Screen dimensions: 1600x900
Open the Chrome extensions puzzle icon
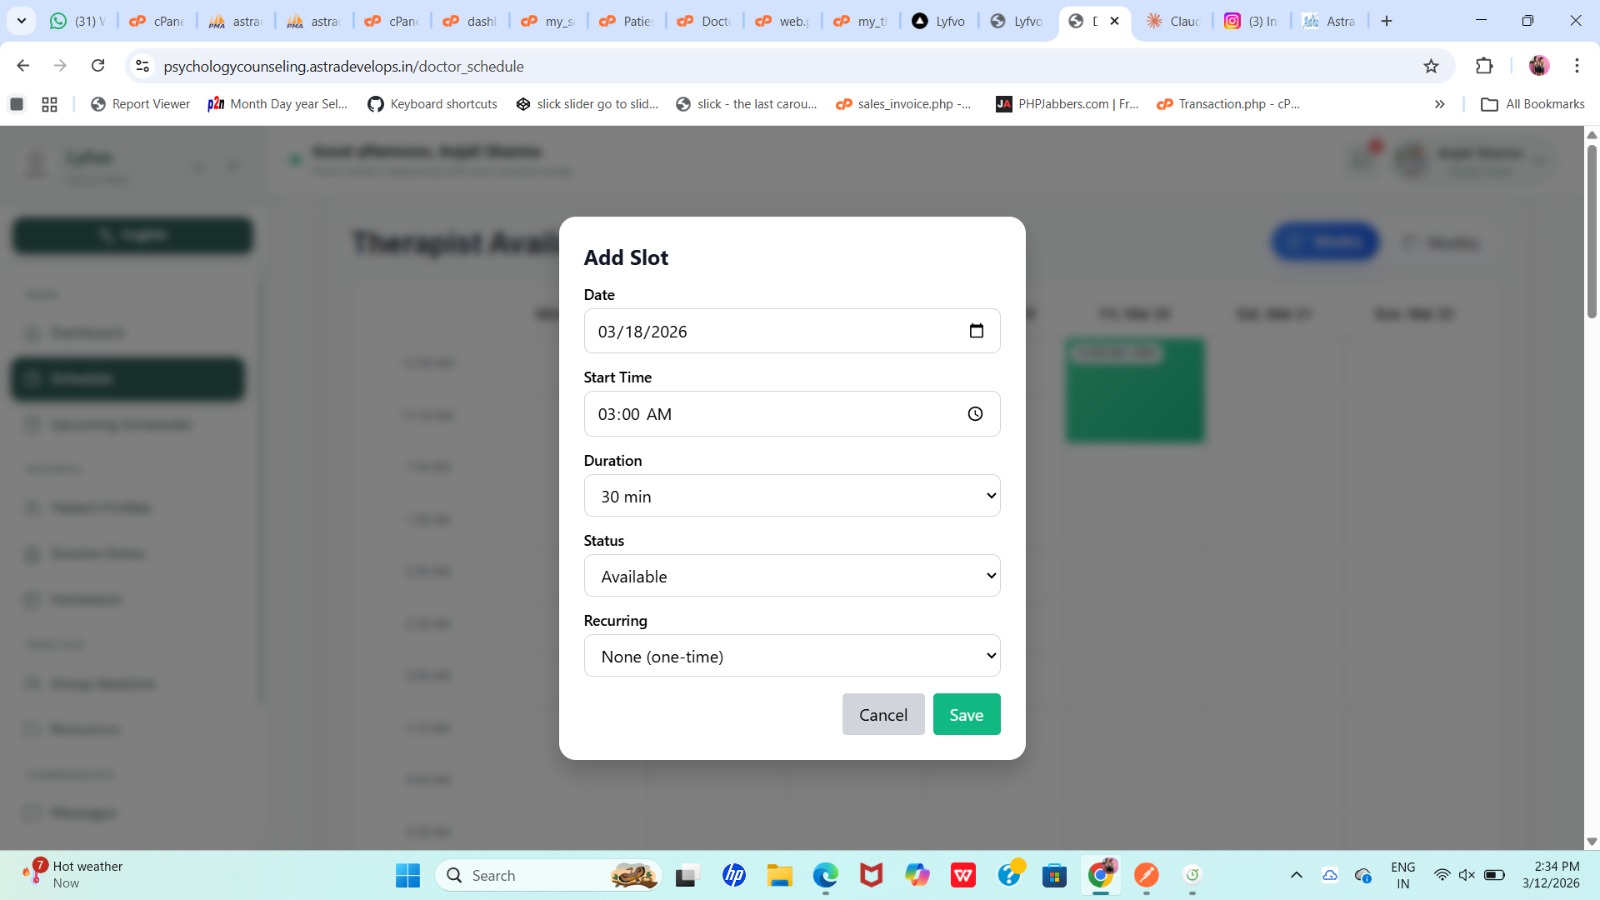click(x=1484, y=66)
